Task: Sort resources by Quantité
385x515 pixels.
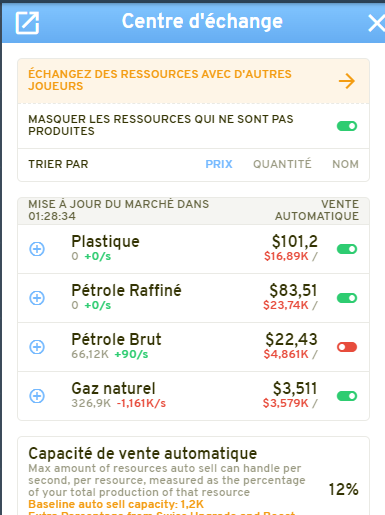Action: click(x=282, y=164)
